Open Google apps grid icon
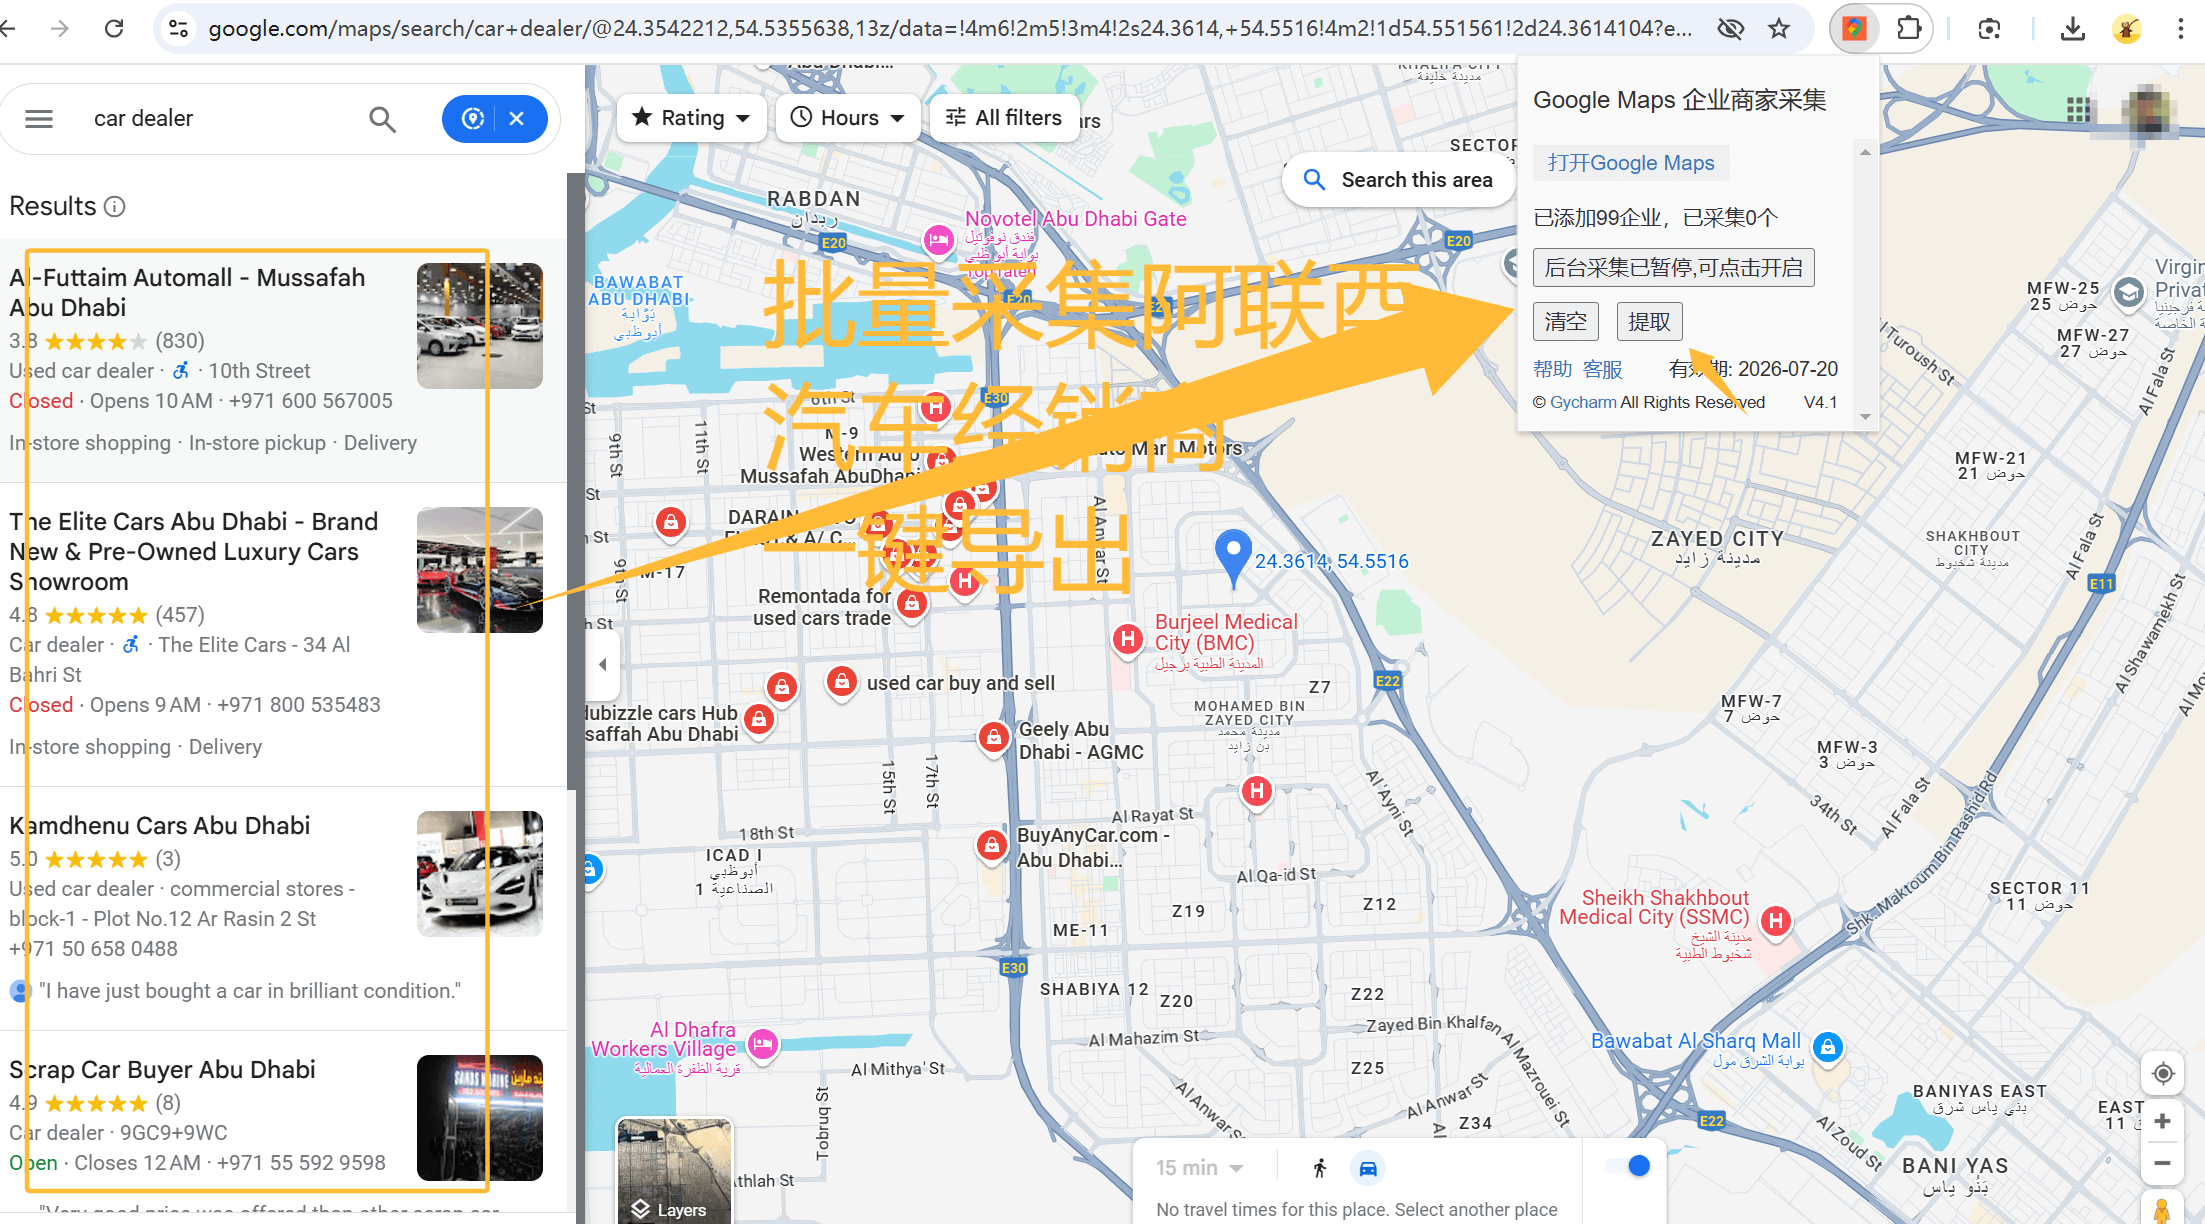This screenshot has height=1224, width=2205. [2079, 109]
